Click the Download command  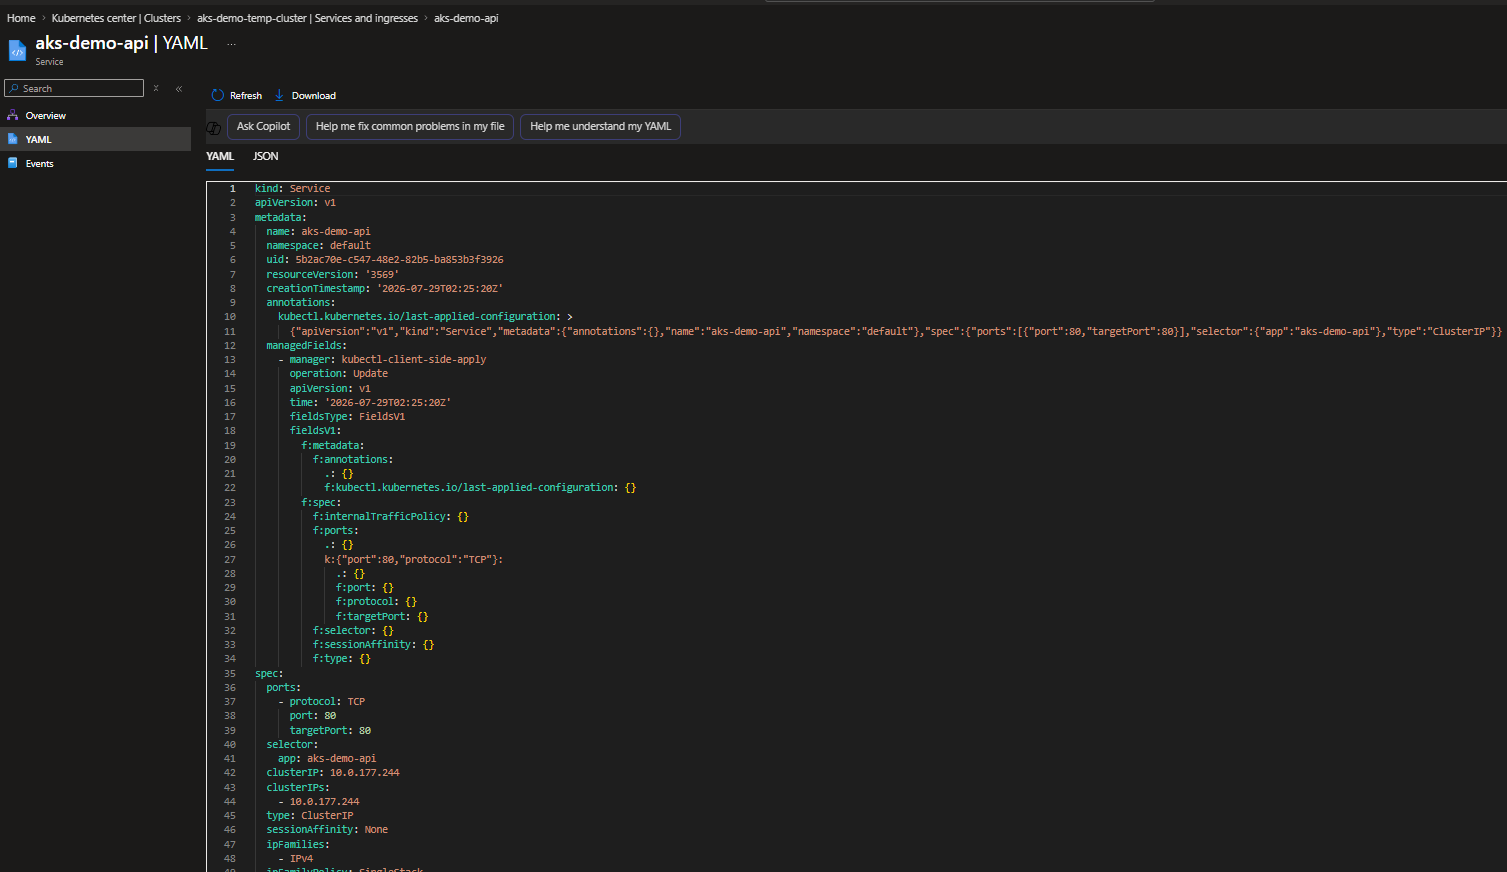pos(305,95)
